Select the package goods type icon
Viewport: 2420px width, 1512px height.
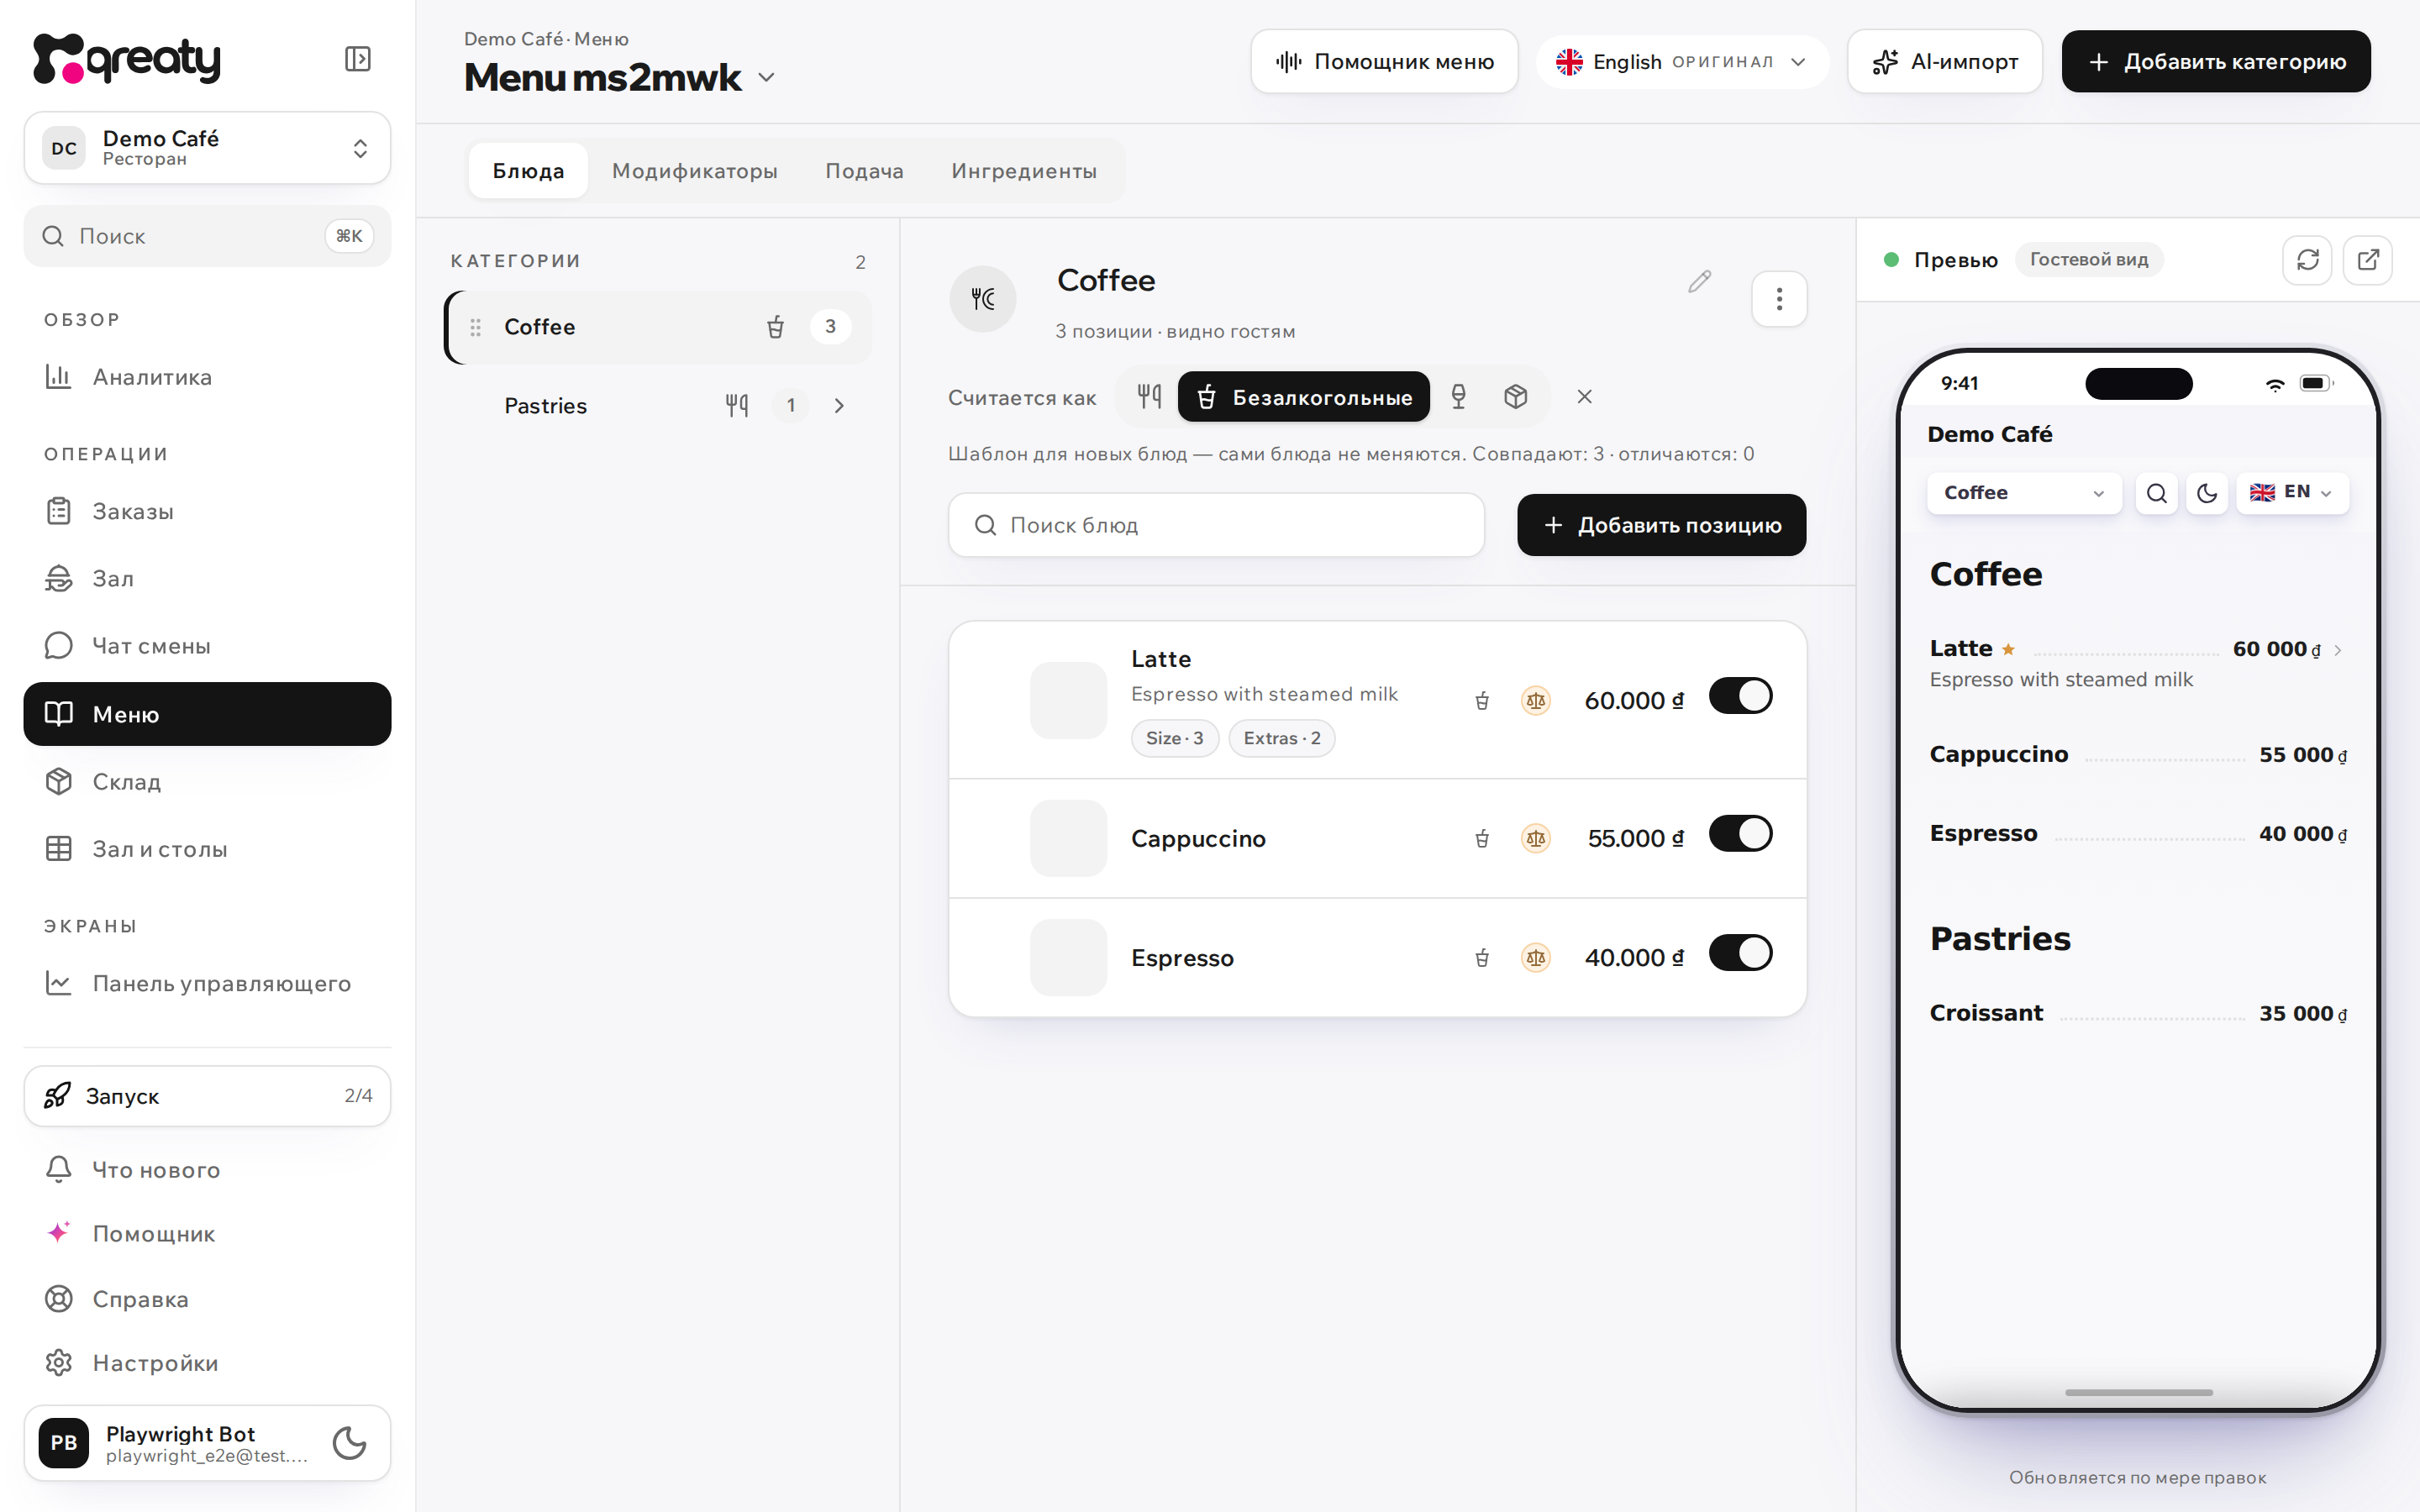pos(1515,397)
